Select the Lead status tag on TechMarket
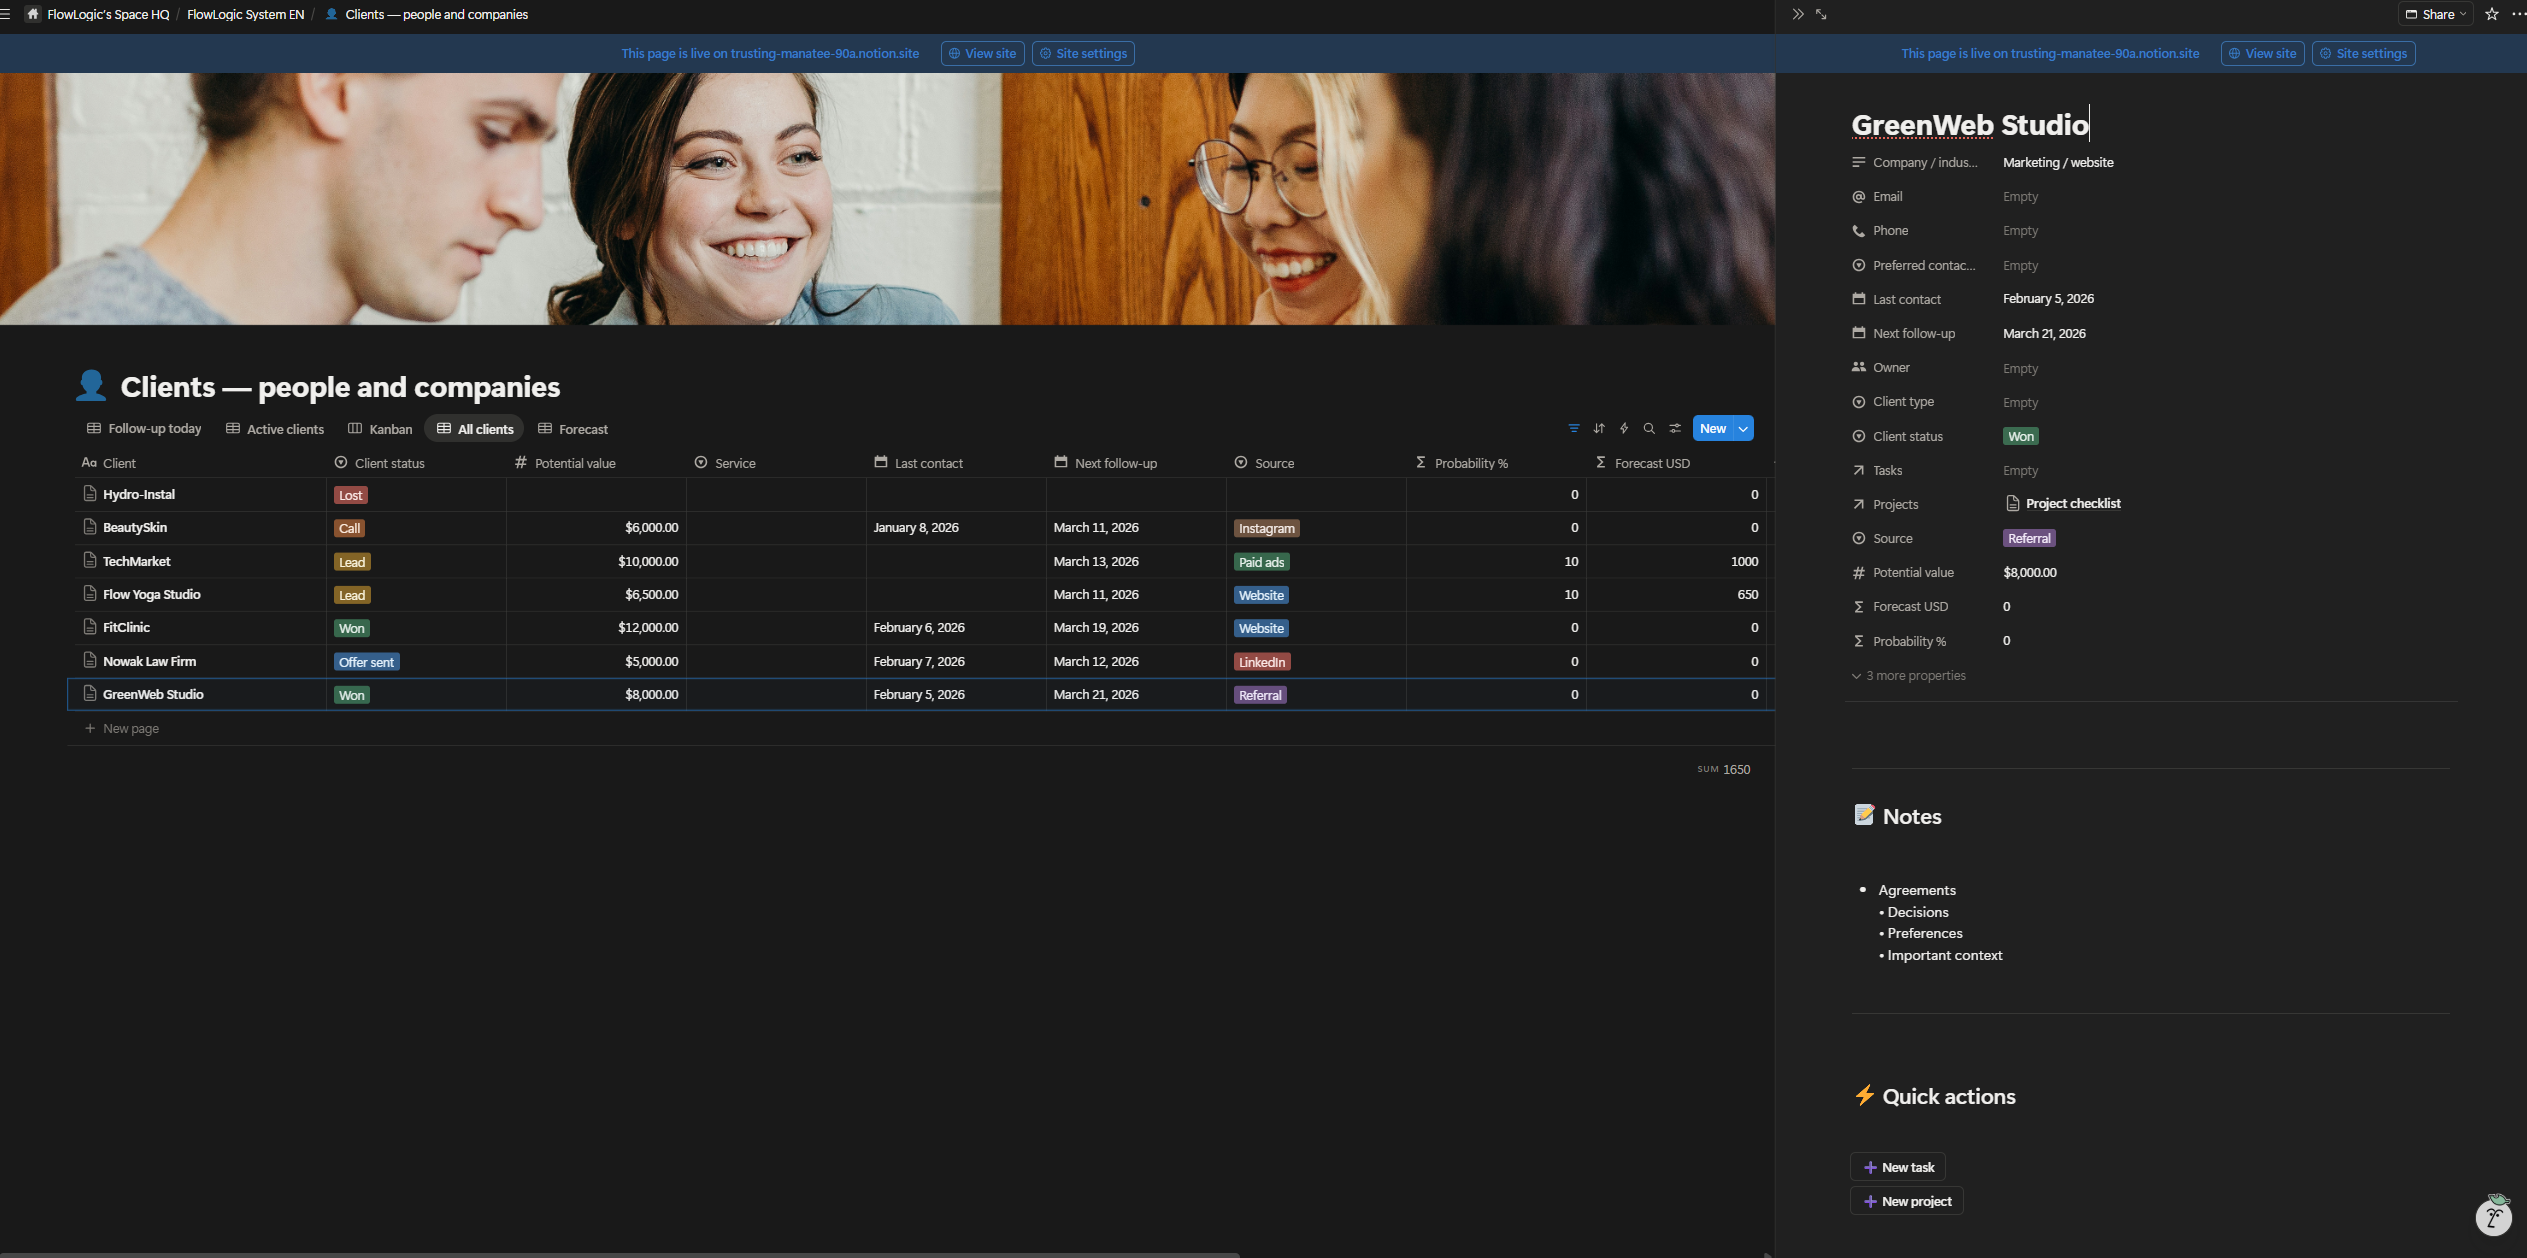 (351, 561)
